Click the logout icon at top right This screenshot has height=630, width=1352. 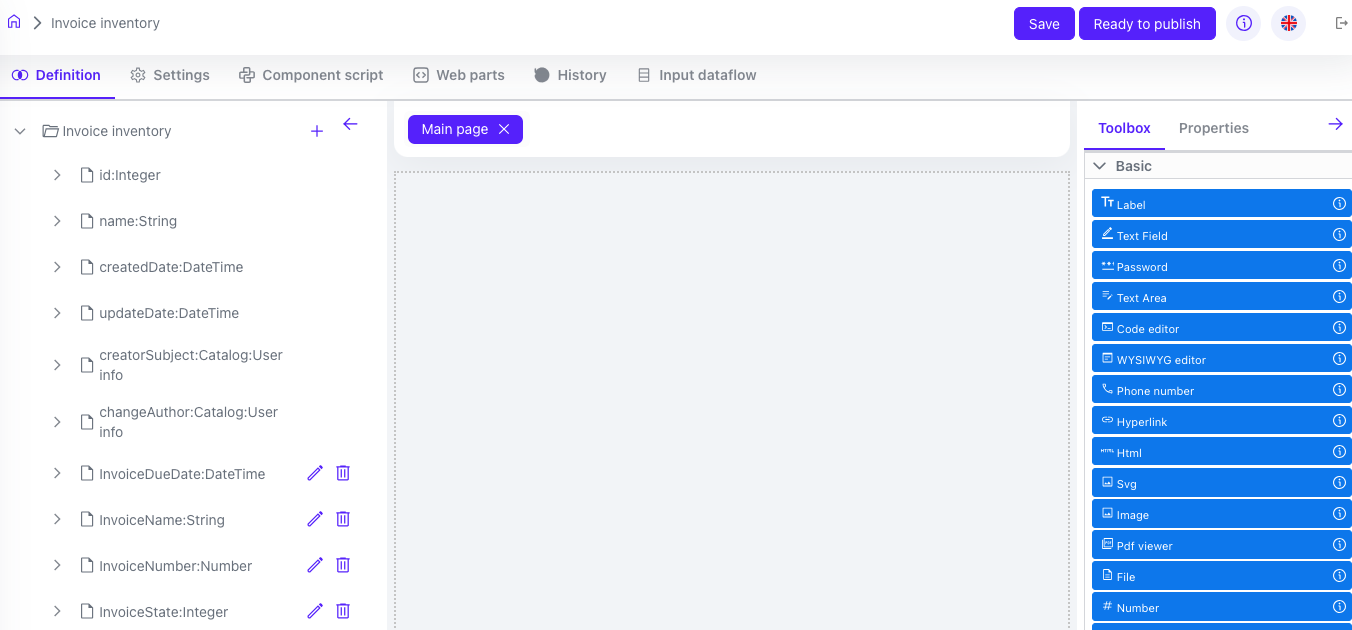point(1341,23)
